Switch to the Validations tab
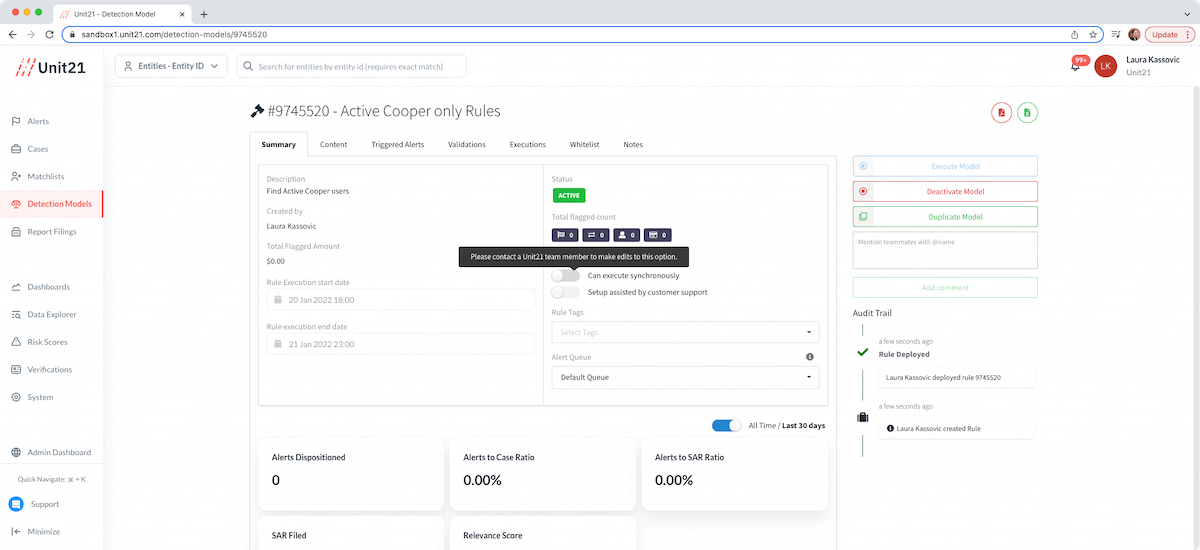1200x550 pixels. click(467, 144)
